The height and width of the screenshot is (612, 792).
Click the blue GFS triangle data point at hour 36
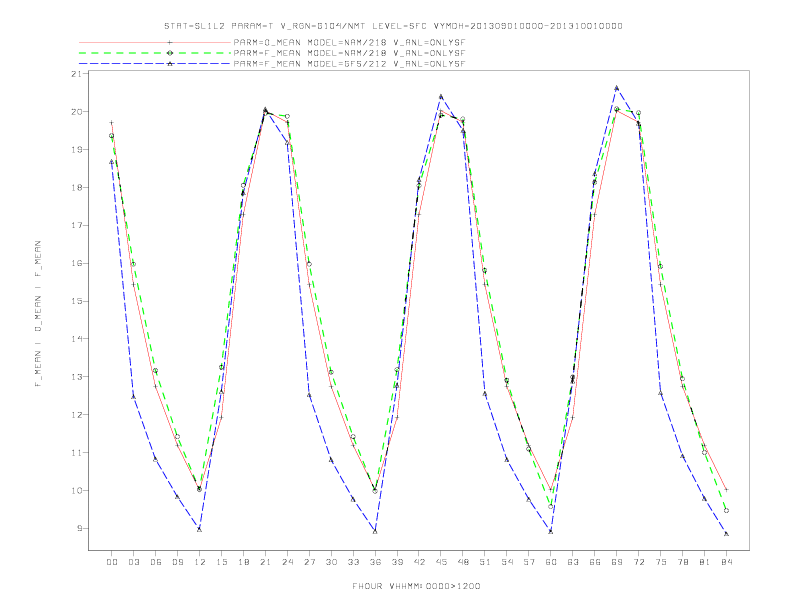coord(375,531)
